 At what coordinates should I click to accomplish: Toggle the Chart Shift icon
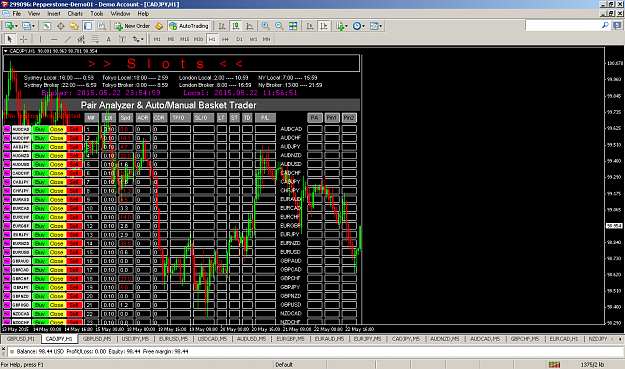point(324,26)
